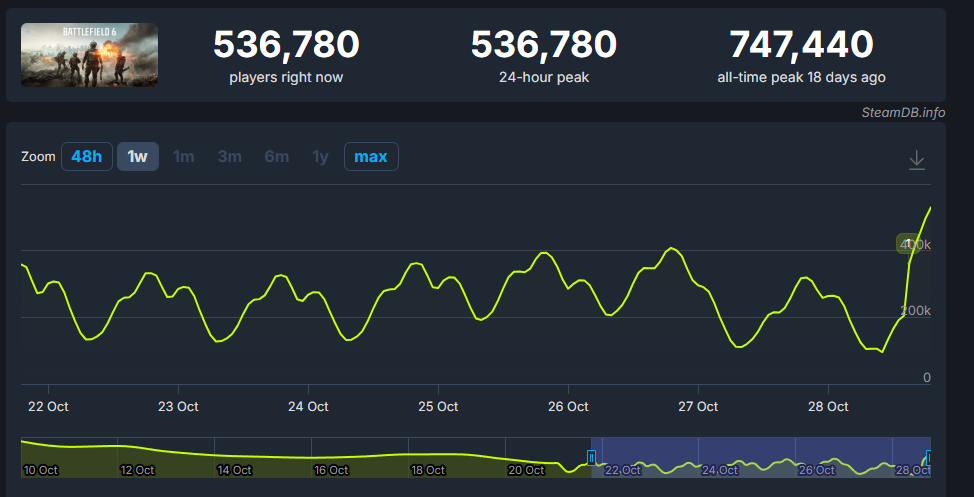Click the 23 Oct axis label

pos(178,406)
